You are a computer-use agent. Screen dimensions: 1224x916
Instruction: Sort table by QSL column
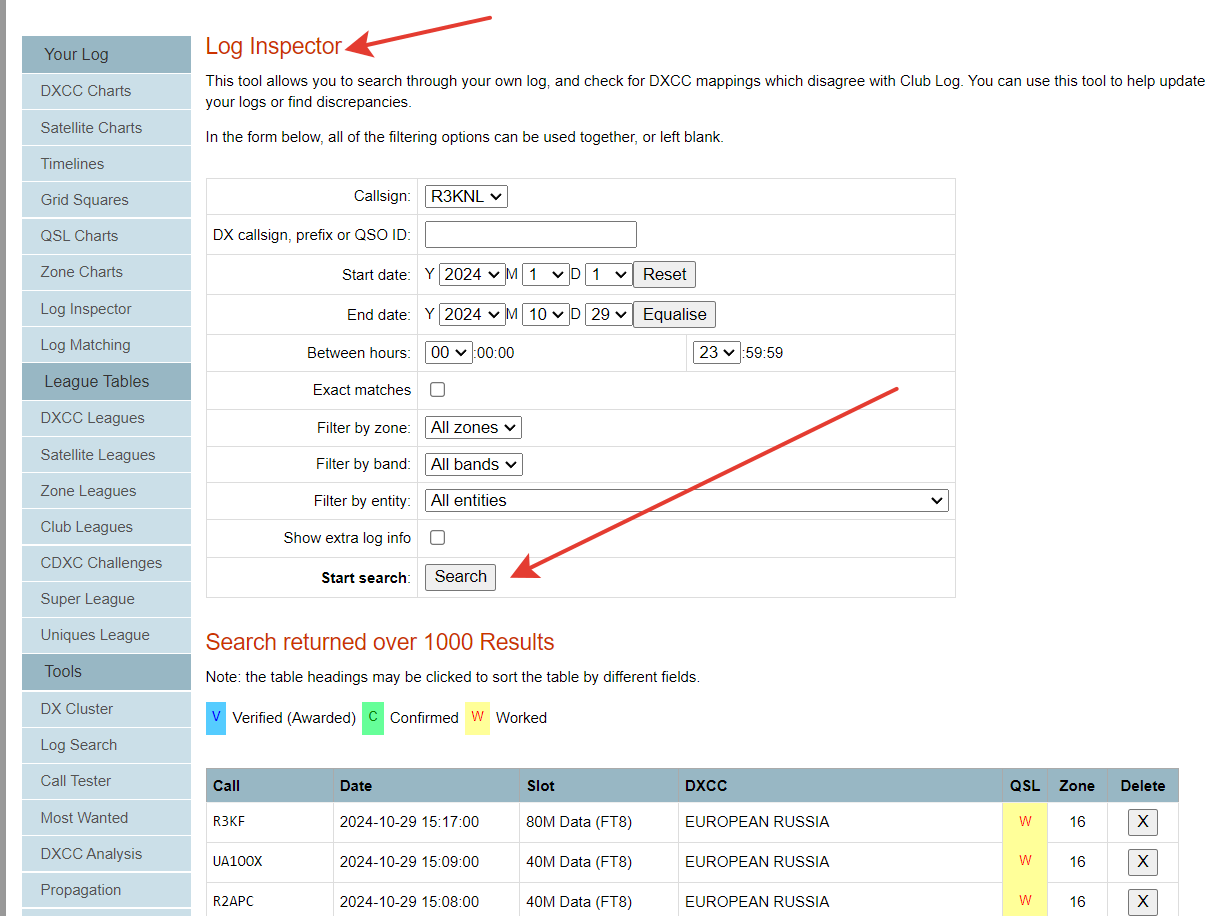click(x=1025, y=786)
